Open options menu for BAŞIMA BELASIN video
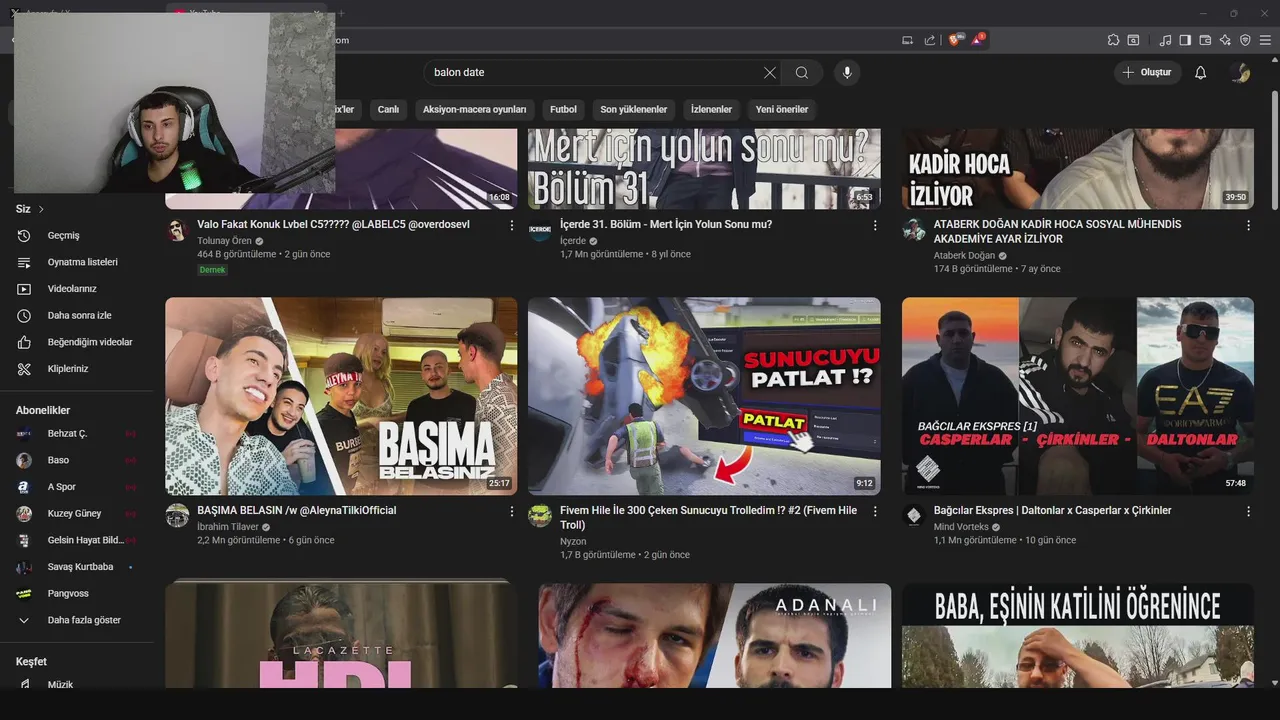Image resolution: width=1280 pixels, height=720 pixels. click(x=512, y=512)
